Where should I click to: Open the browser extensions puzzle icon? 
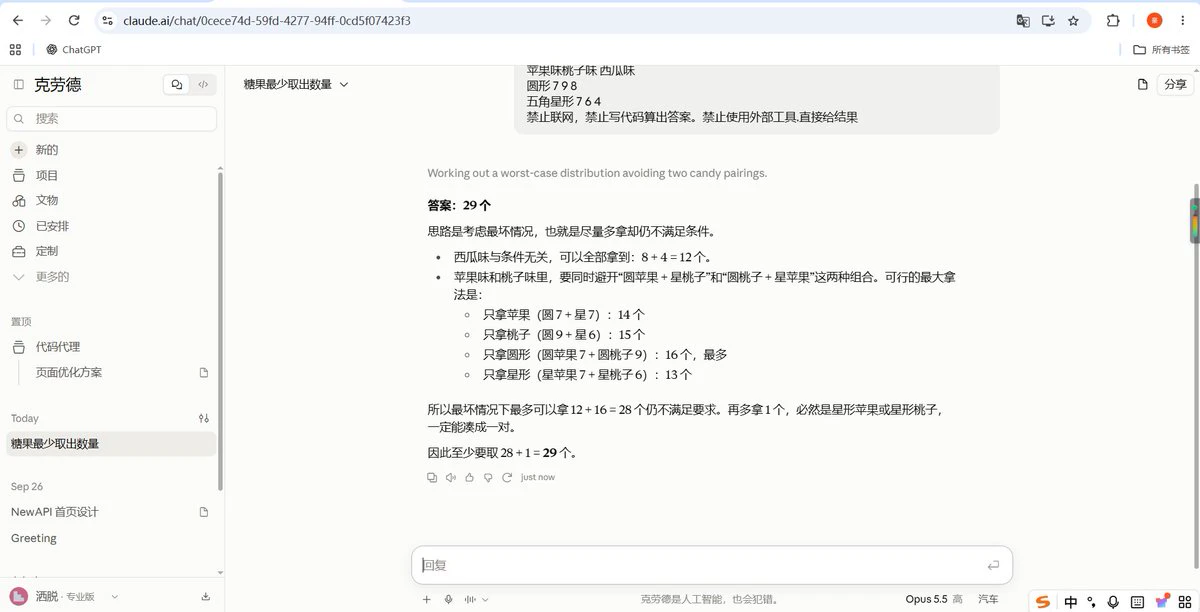[x=1113, y=20]
